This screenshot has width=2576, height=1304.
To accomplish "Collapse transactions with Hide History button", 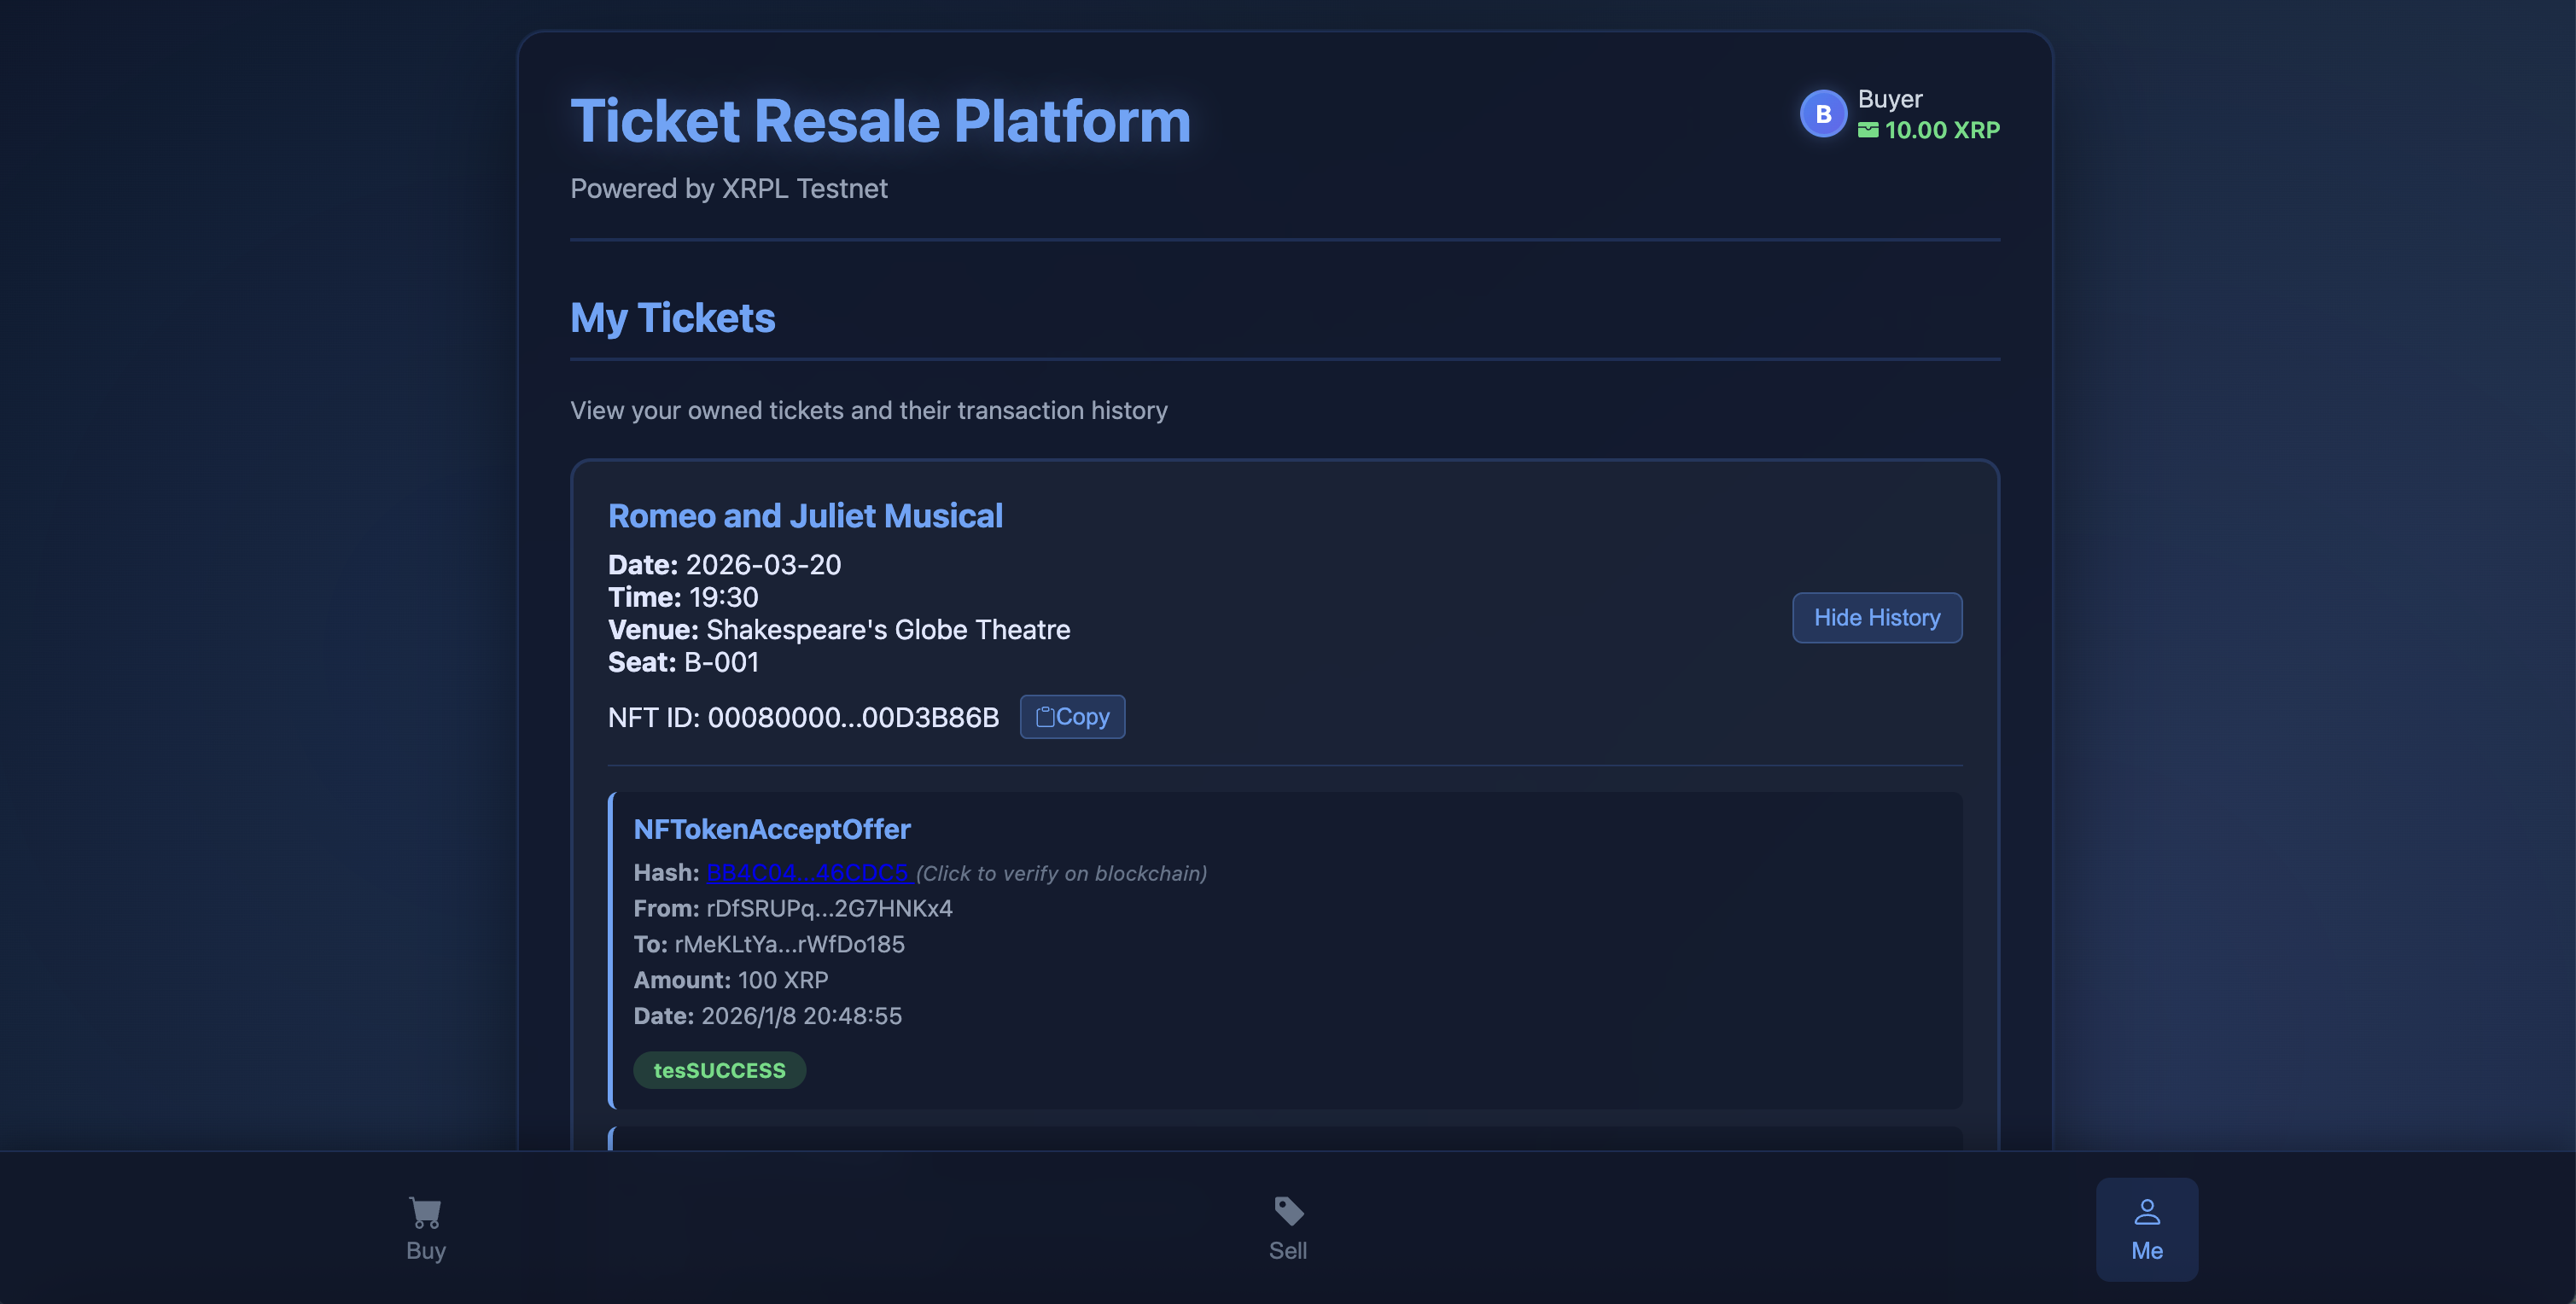I will click(1876, 618).
